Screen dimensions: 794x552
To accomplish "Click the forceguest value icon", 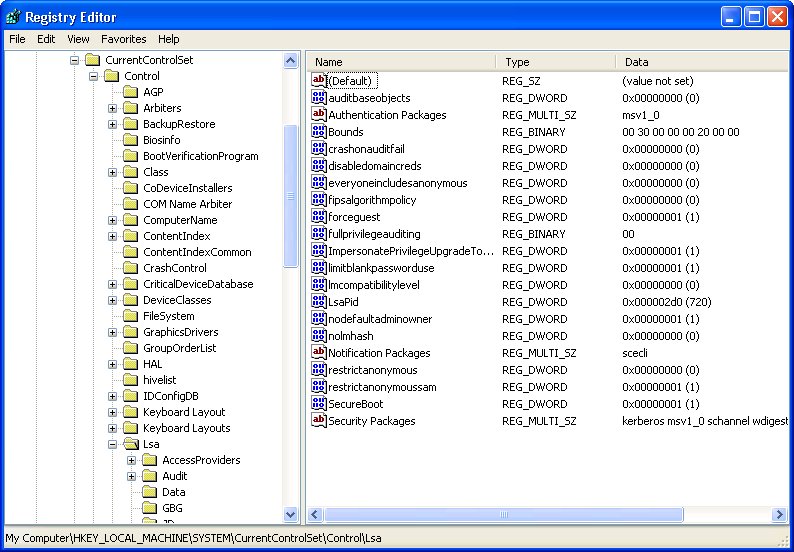I will (319, 217).
